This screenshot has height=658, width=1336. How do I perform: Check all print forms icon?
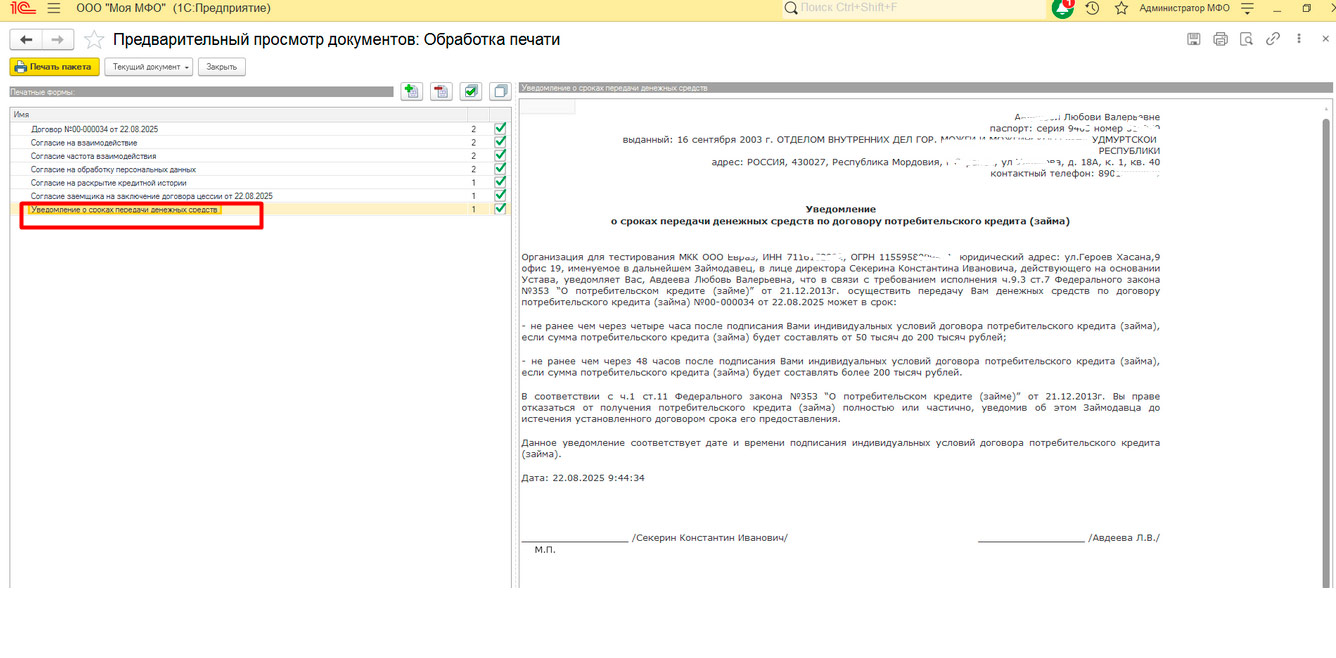471,91
